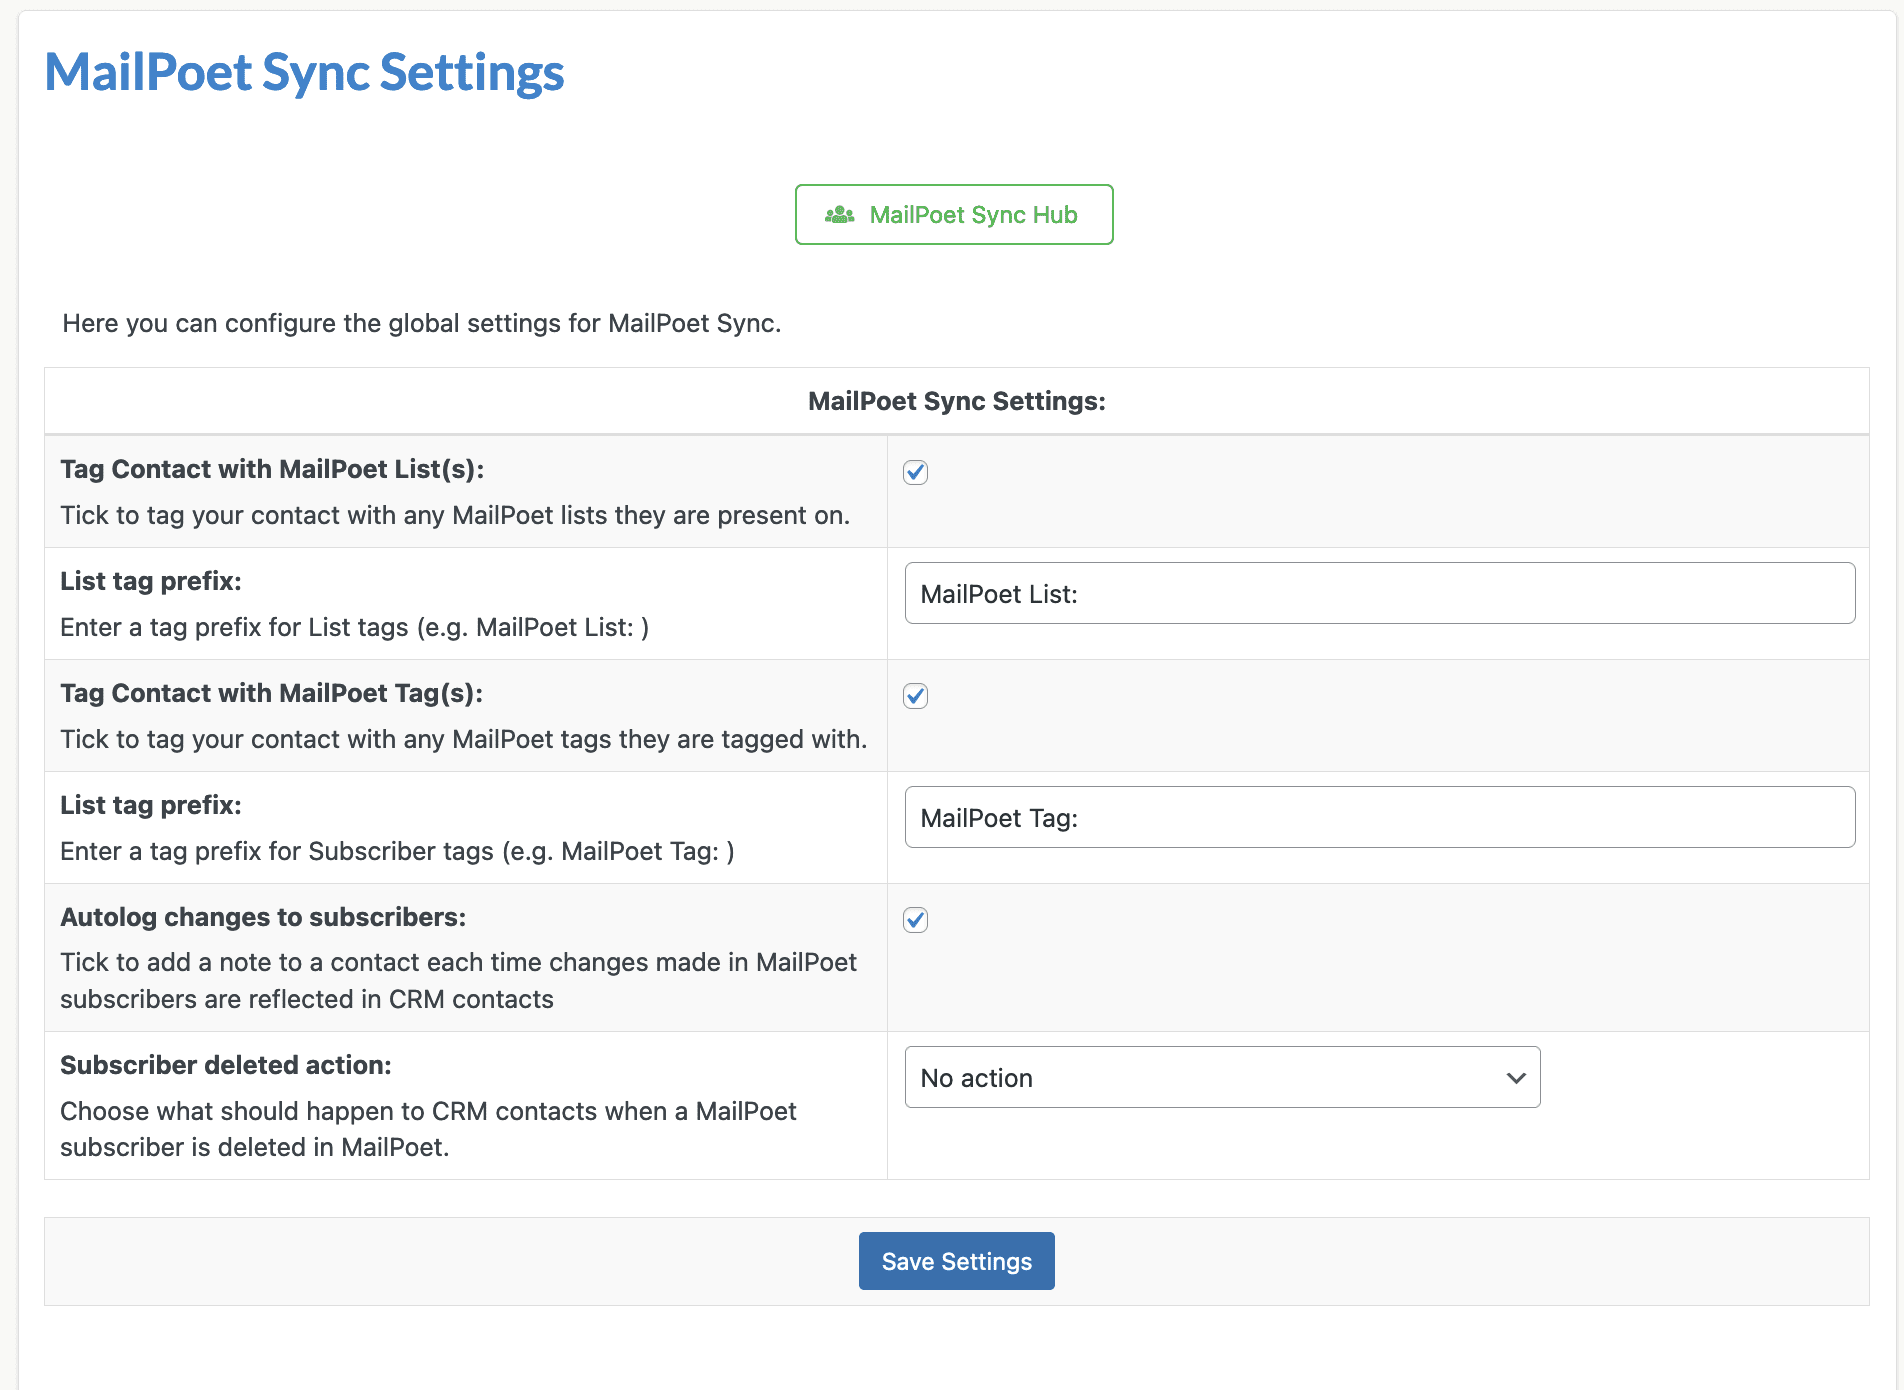Click the Autolog changes to subscribers label

(263, 917)
